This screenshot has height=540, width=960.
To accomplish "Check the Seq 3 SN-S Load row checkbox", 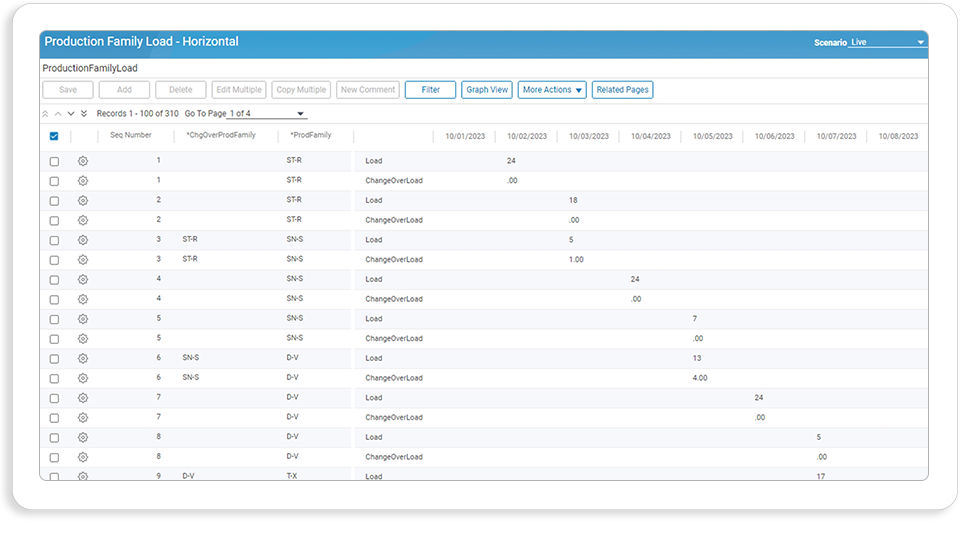I will tap(54, 241).
